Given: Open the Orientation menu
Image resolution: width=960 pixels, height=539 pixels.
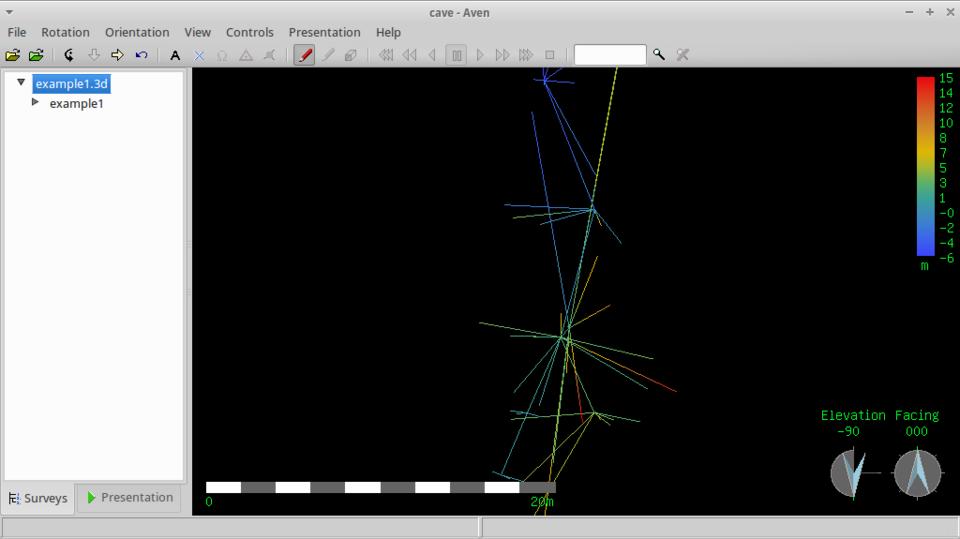Looking at the screenshot, I should click(137, 32).
